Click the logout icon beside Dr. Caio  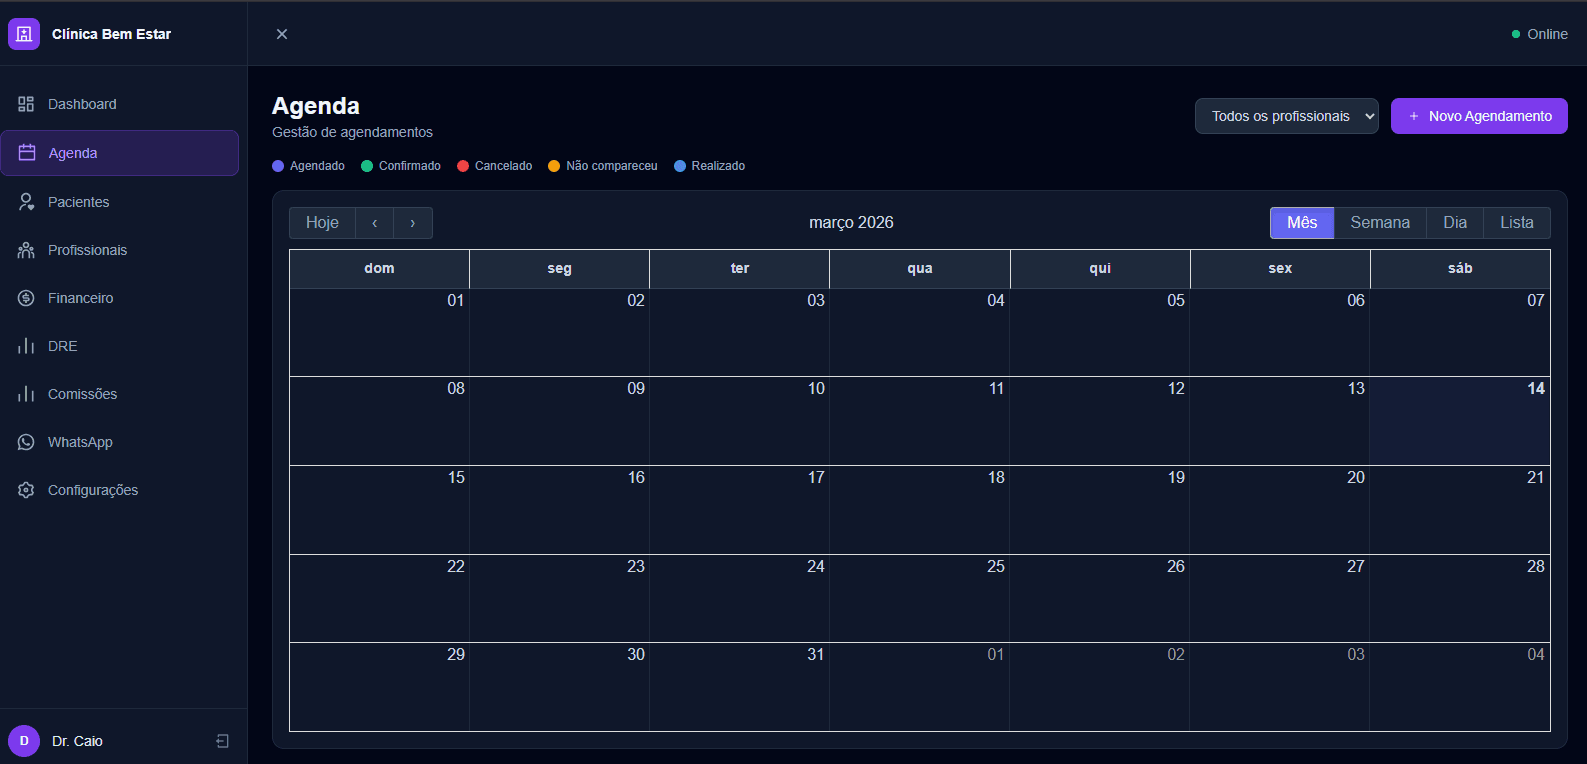tap(222, 741)
